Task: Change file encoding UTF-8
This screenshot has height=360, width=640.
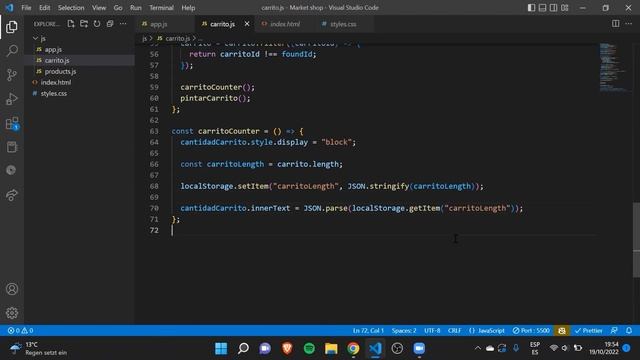Action: 432,331
